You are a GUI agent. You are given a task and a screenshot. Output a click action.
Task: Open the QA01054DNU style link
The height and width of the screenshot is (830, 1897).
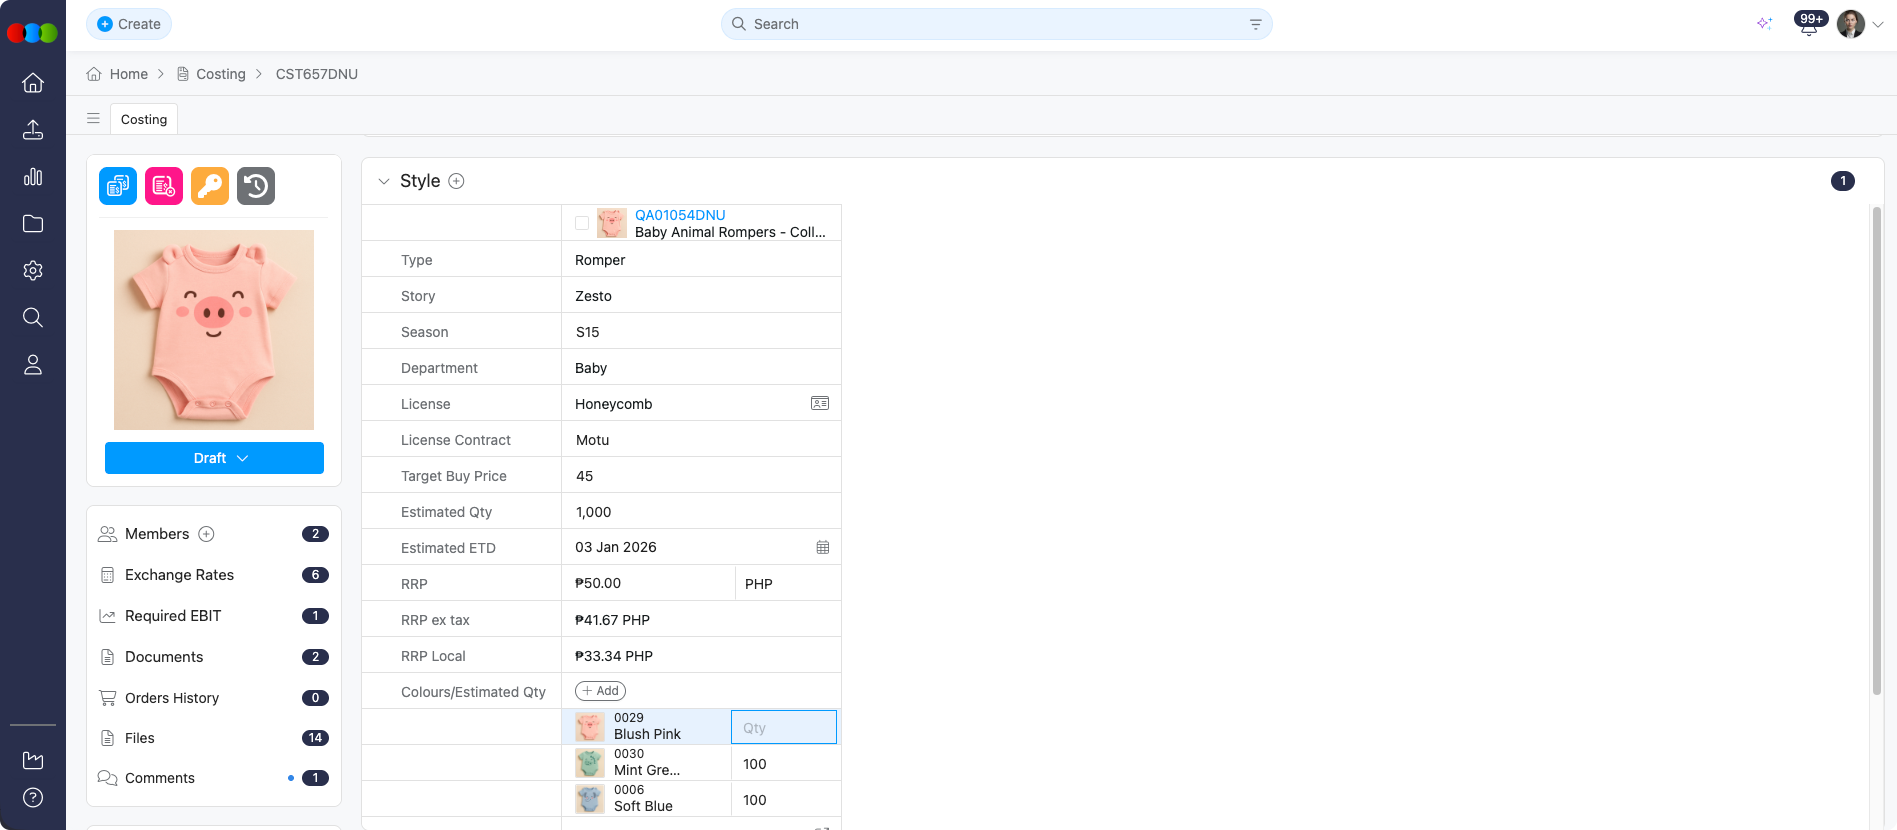680,215
